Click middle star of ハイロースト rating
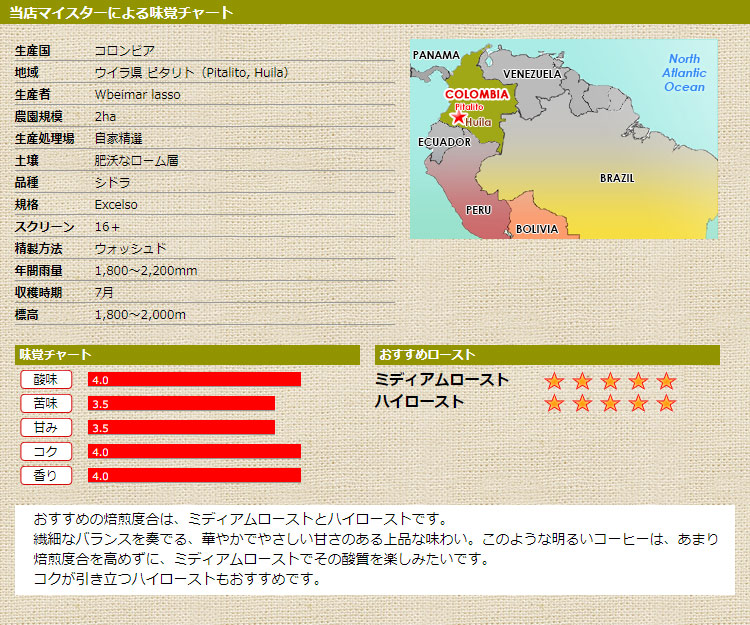Image resolution: width=750 pixels, height=625 pixels. pyautogui.click(x=610, y=403)
